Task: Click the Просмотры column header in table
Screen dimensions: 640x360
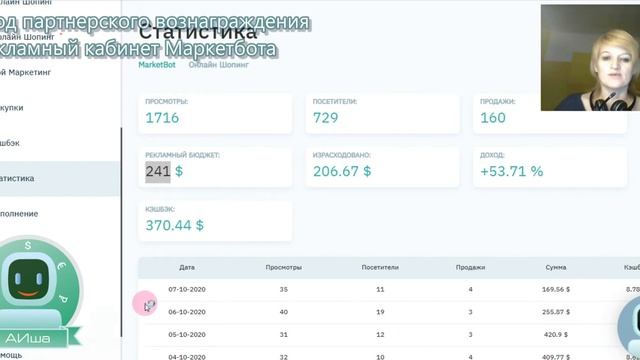Action: click(x=284, y=268)
